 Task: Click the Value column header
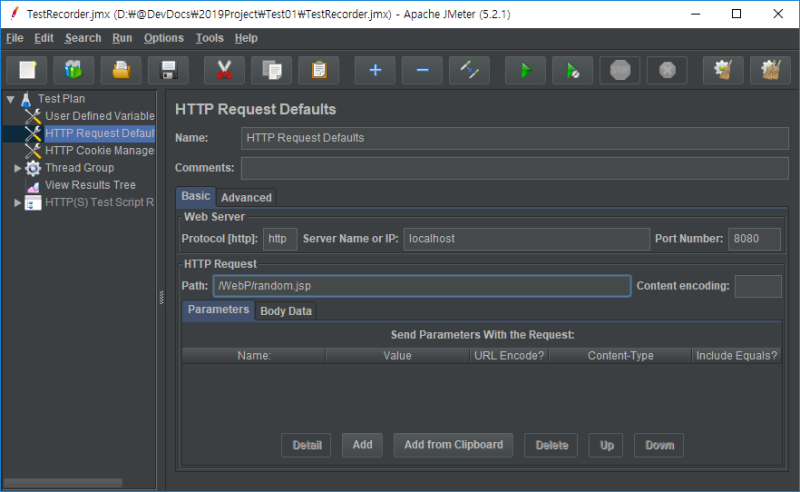click(397, 356)
